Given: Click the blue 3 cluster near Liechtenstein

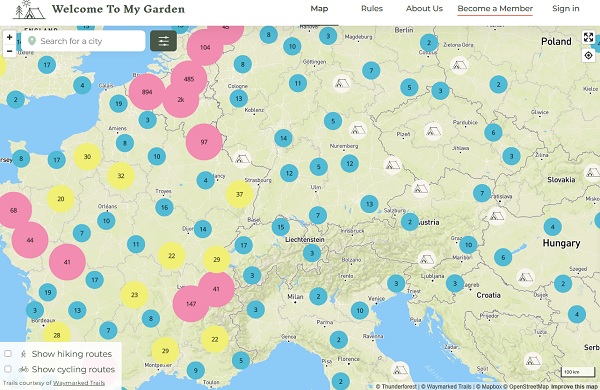Looking at the screenshot, I should (312, 253).
